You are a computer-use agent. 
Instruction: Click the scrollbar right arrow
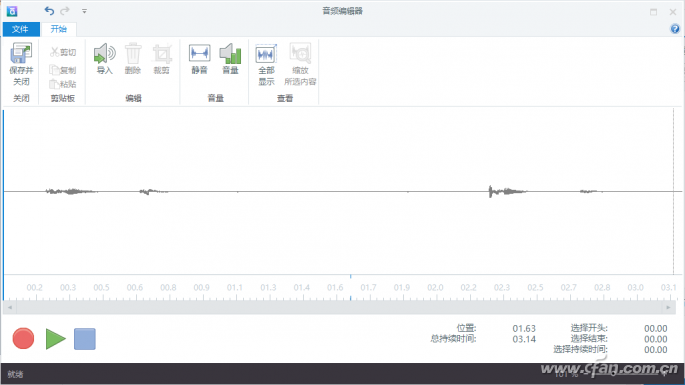668,308
